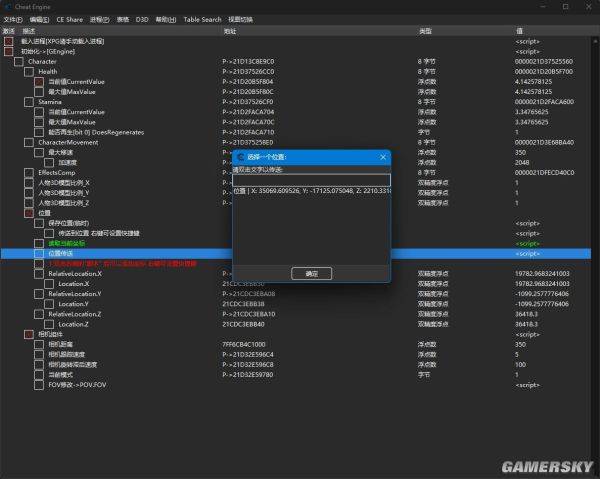Open the Table Search menu
Image resolution: width=600 pixels, height=479 pixels.
click(x=202, y=20)
